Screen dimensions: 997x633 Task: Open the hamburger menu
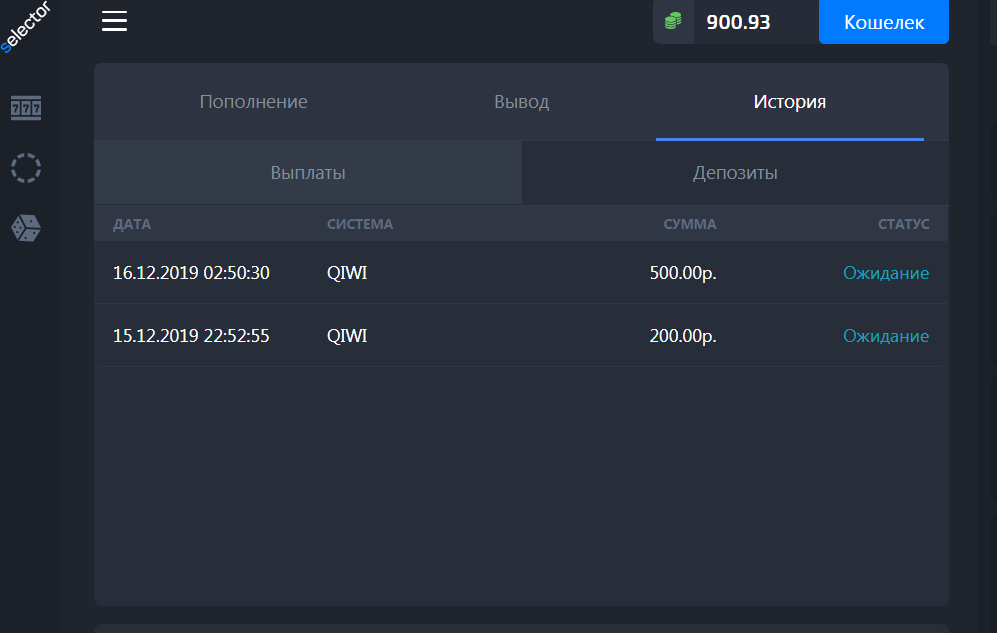115,21
